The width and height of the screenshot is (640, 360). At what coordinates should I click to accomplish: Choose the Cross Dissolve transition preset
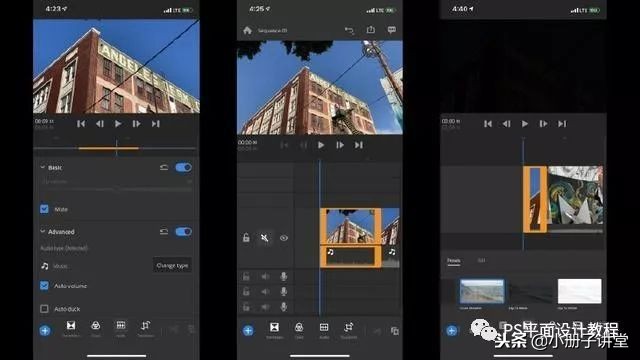[x=482, y=291]
